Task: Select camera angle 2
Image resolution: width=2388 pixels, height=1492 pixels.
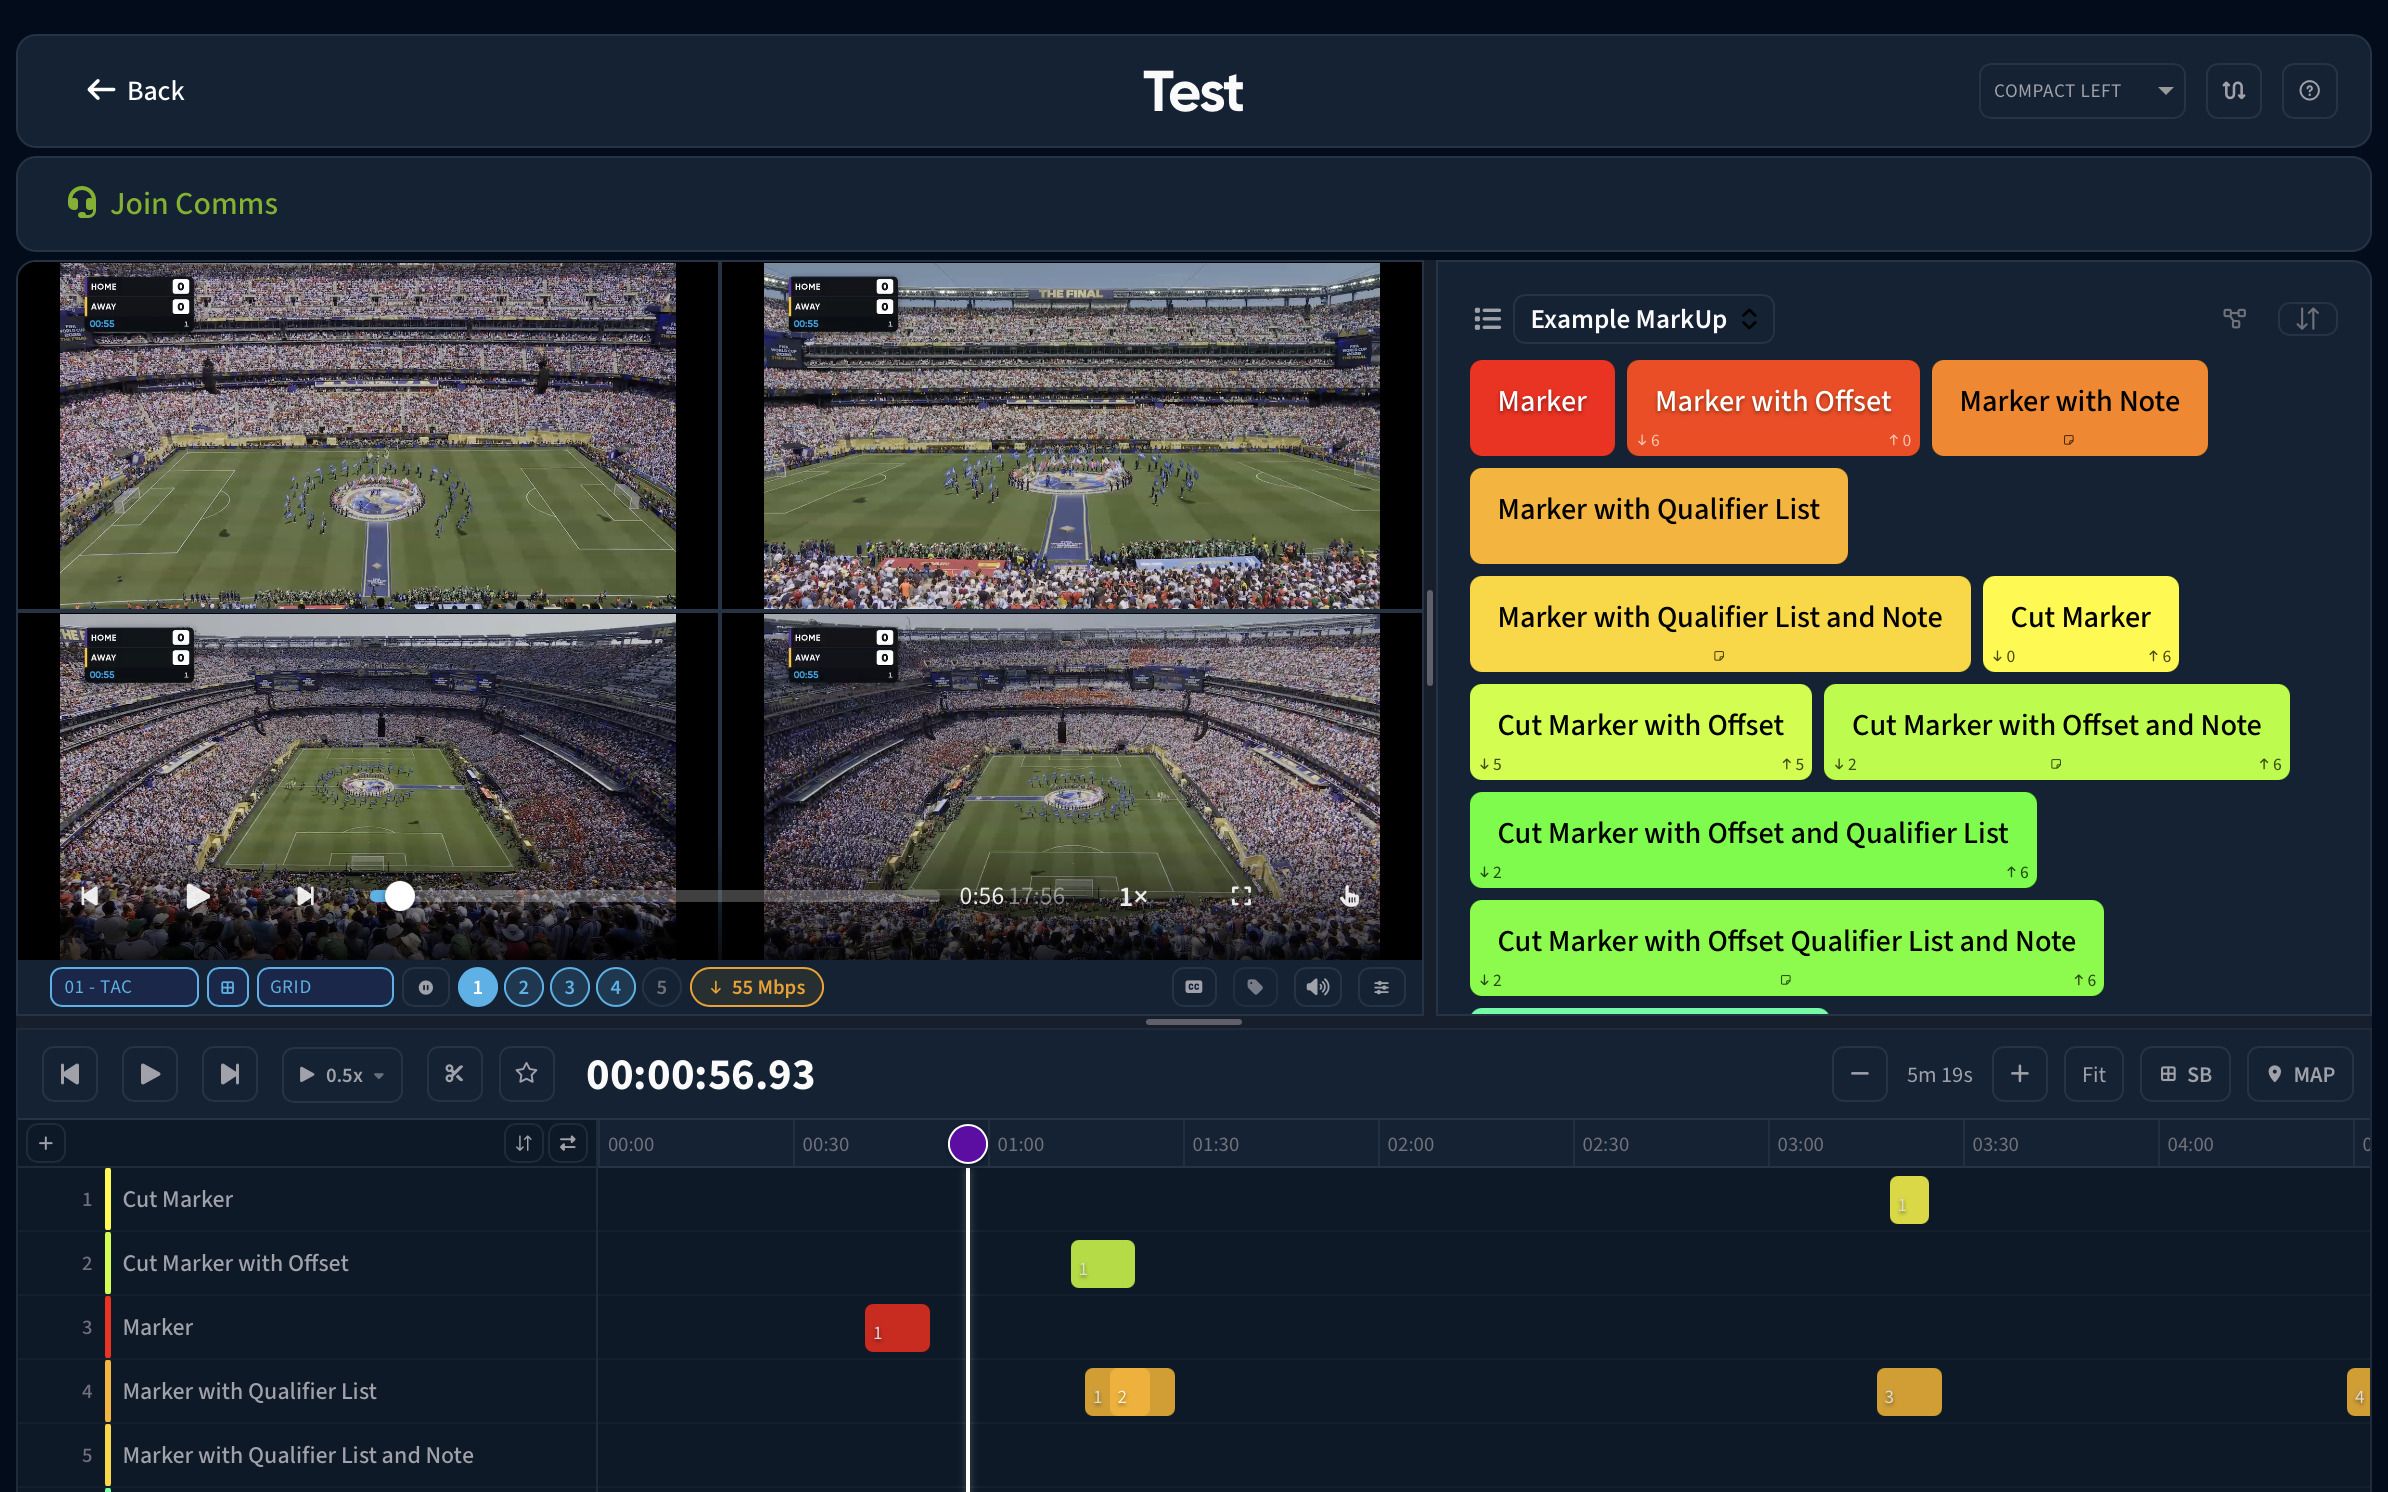Action: [x=523, y=987]
